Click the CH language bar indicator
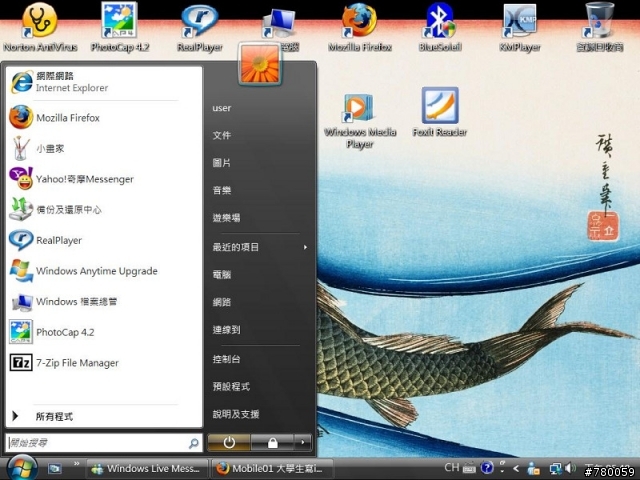The image size is (640, 480). 452,467
